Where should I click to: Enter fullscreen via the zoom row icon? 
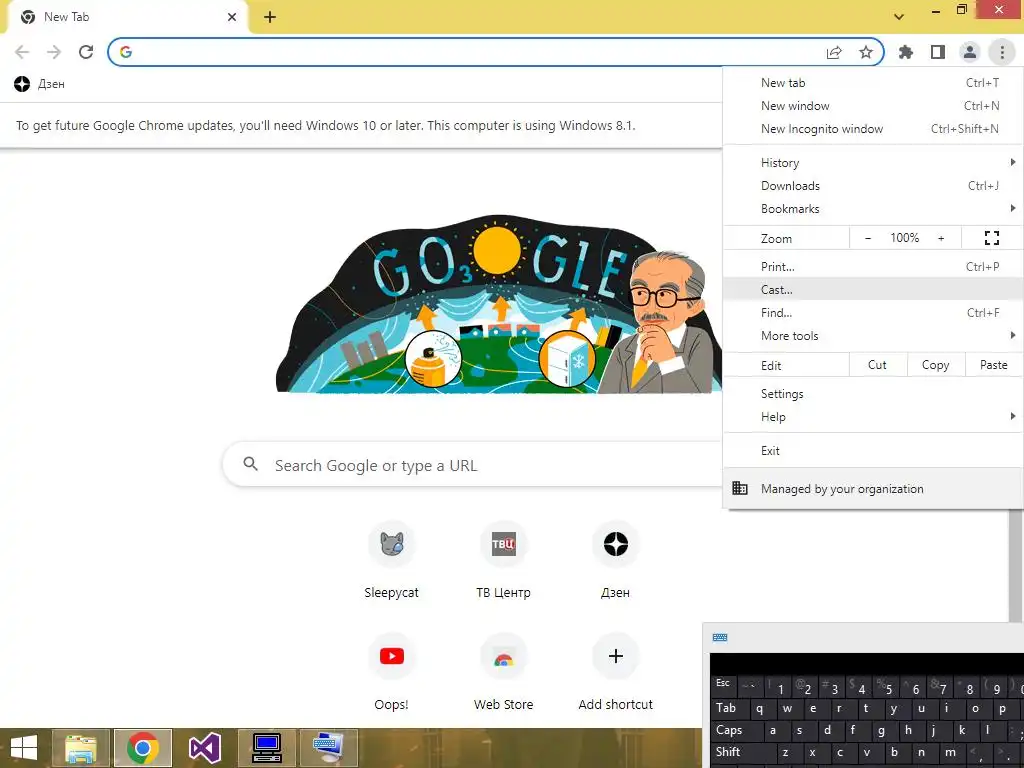(x=992, y=238)
